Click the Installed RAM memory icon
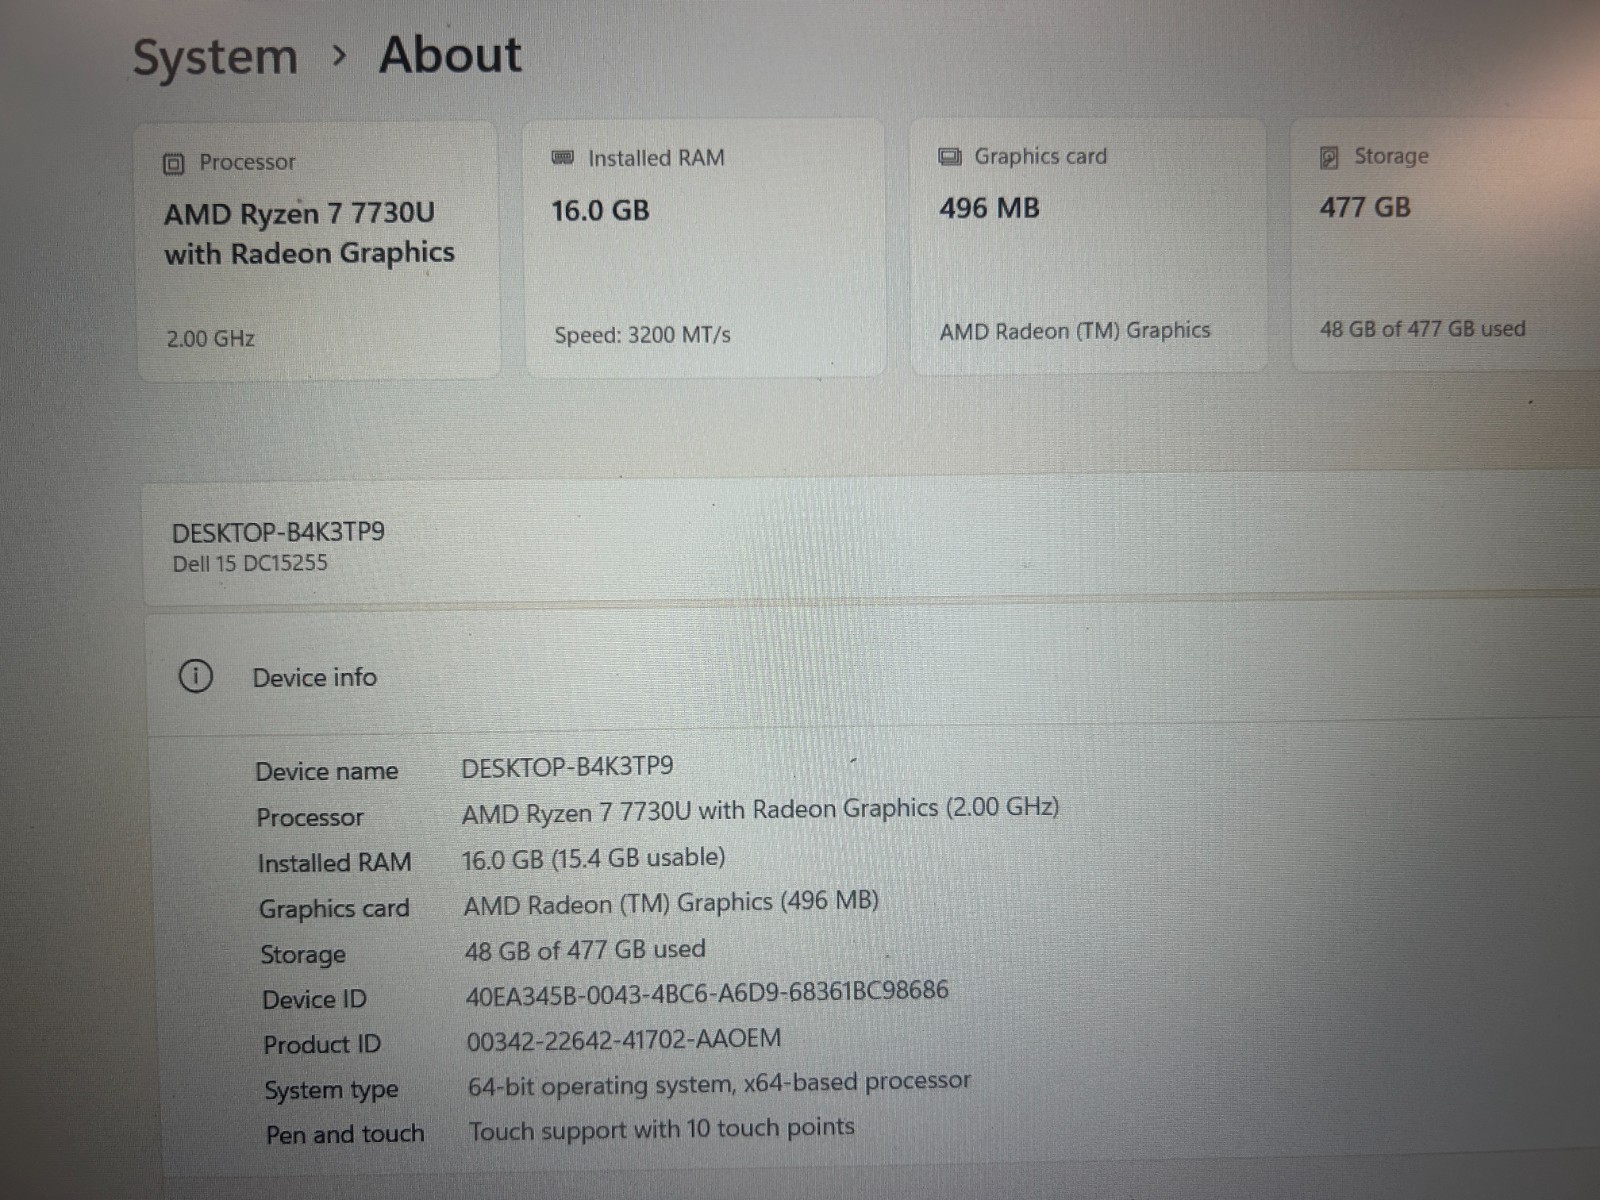 [x=563, y=158]
